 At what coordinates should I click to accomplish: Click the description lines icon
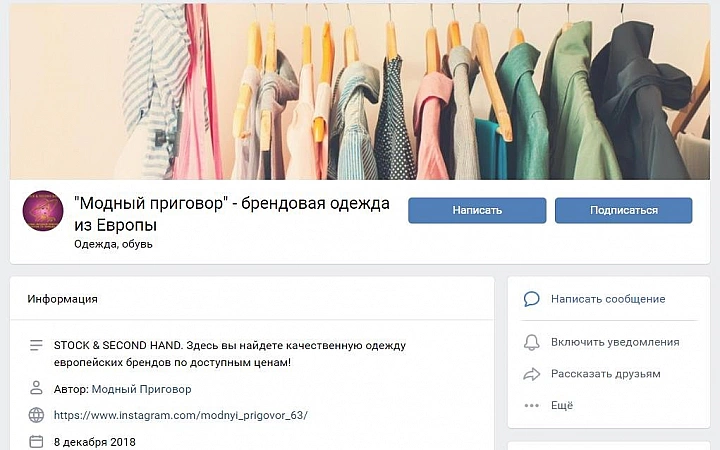[36, 345]
